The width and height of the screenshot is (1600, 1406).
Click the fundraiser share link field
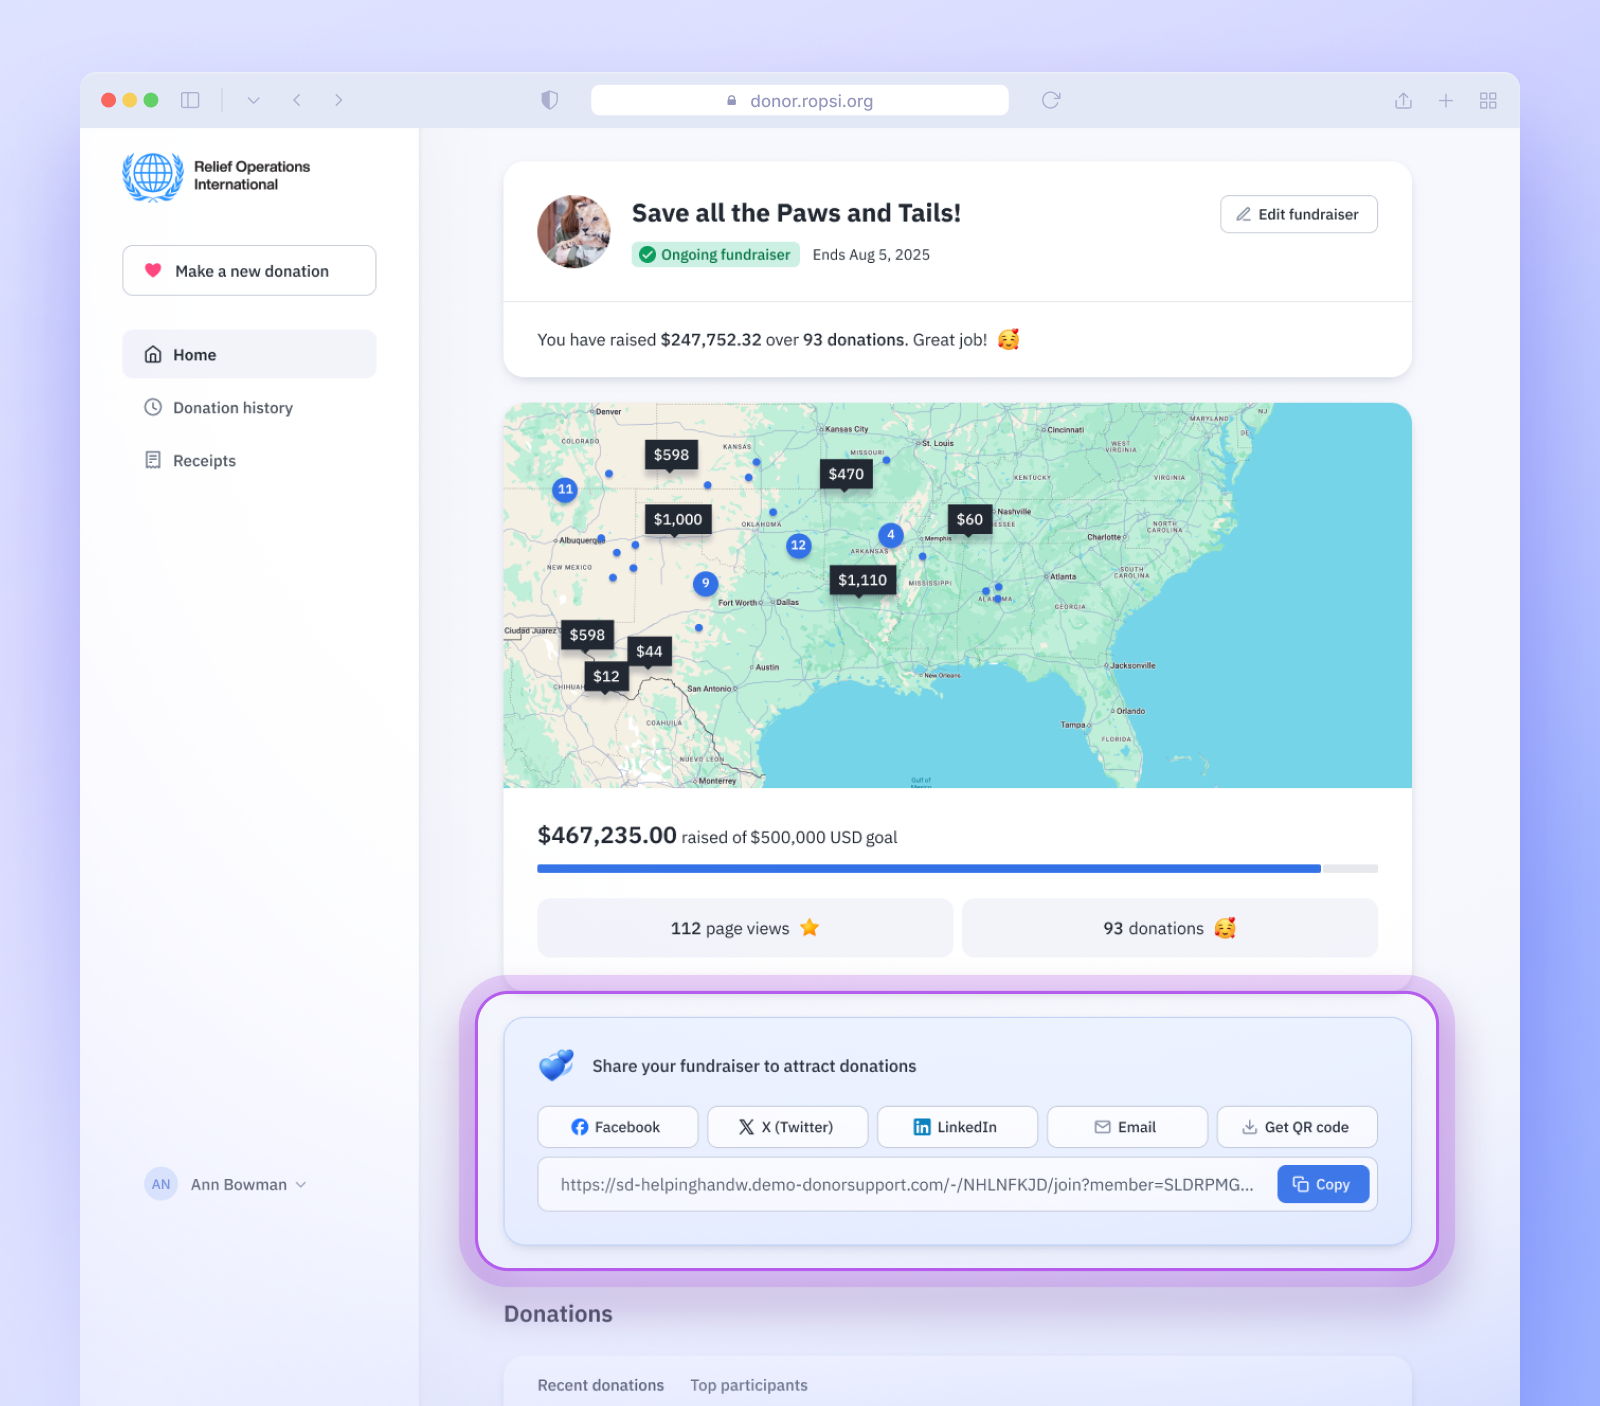point(905,1185)
